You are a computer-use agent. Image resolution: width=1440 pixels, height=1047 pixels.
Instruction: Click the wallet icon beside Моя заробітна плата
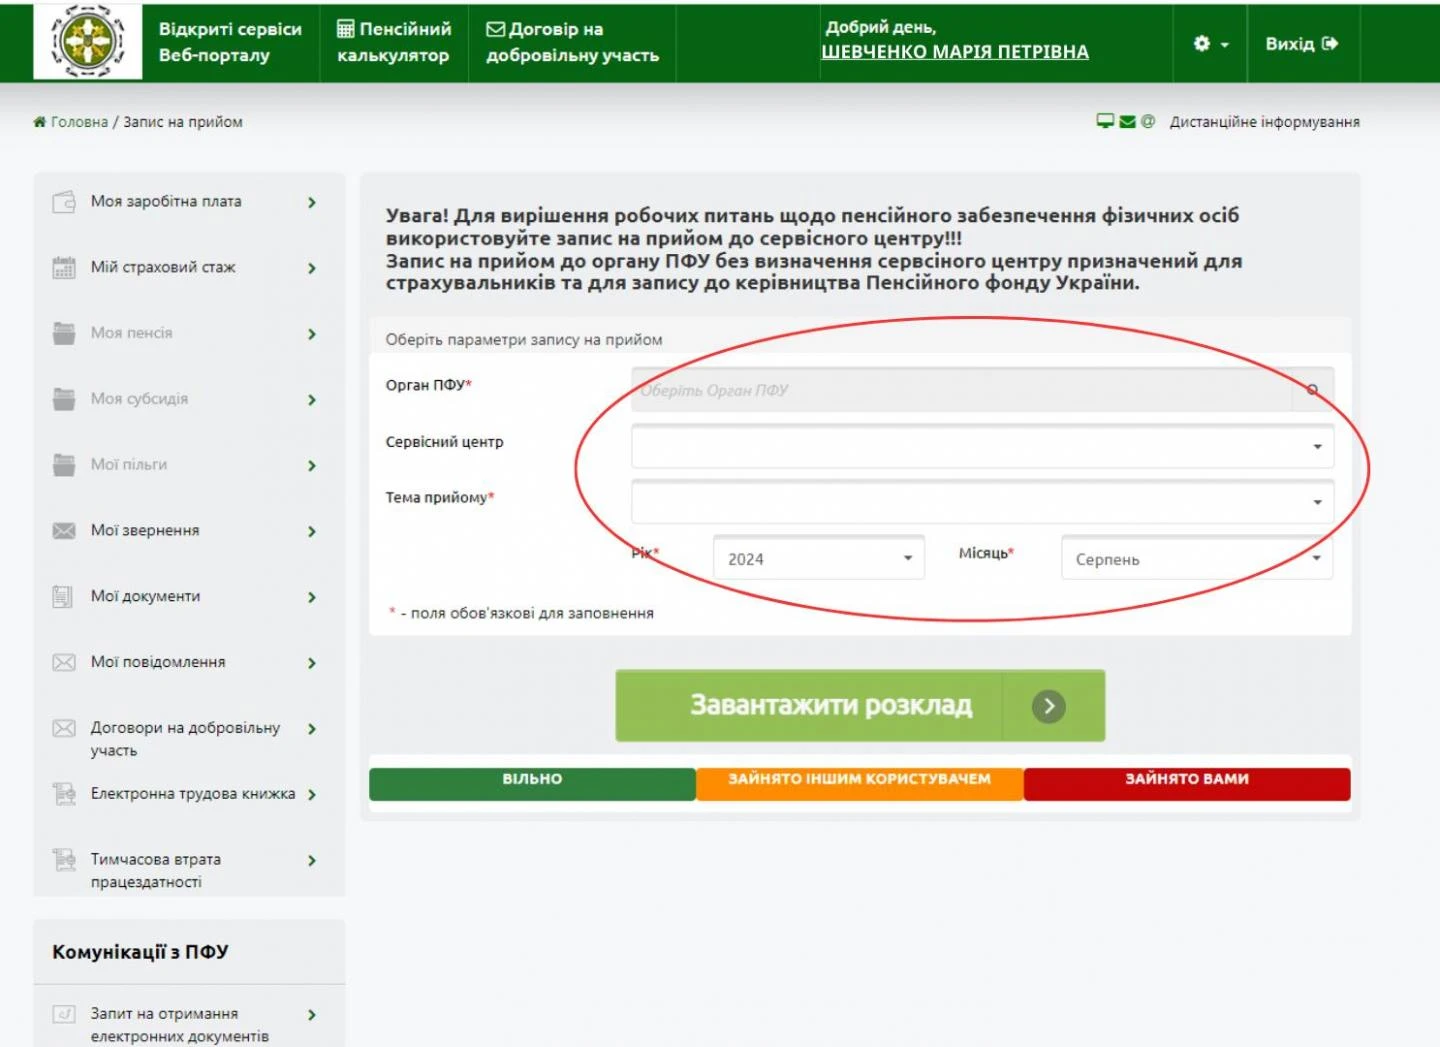pos(64,202)
